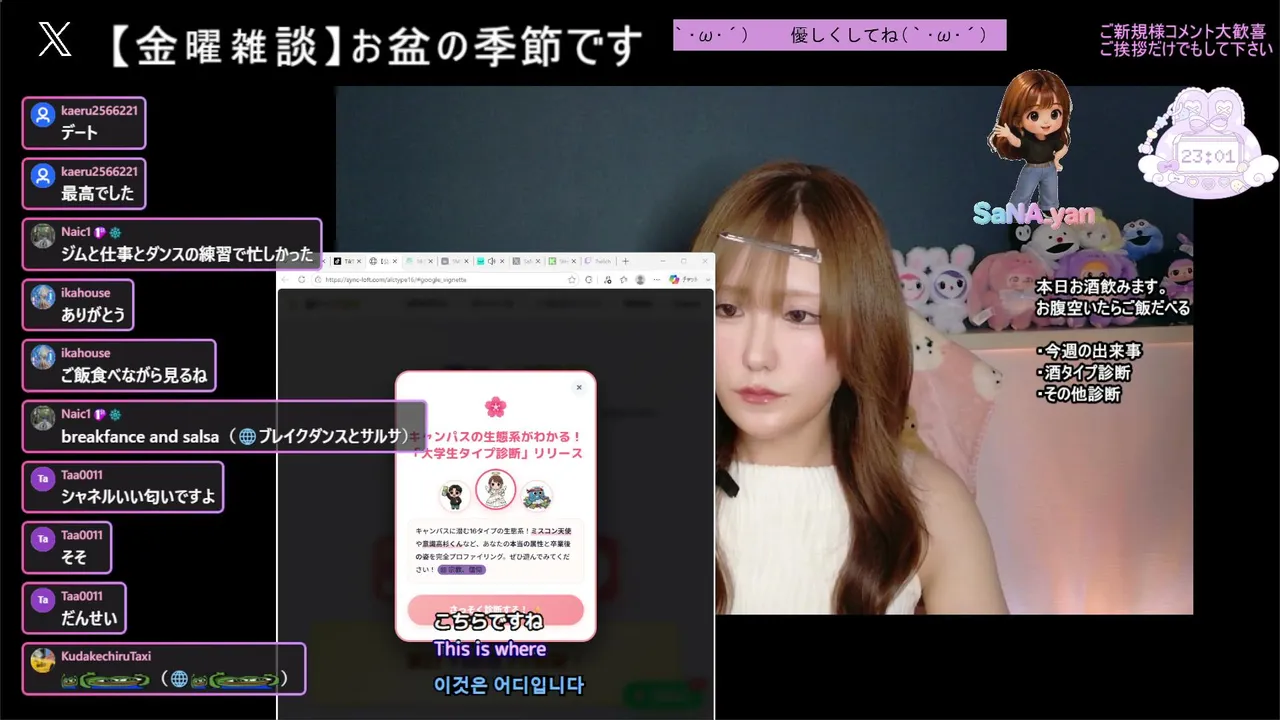Click the pink sakura flower icon in popup
This screenshot has height=720, width=1280.
[x=495, y=406]
